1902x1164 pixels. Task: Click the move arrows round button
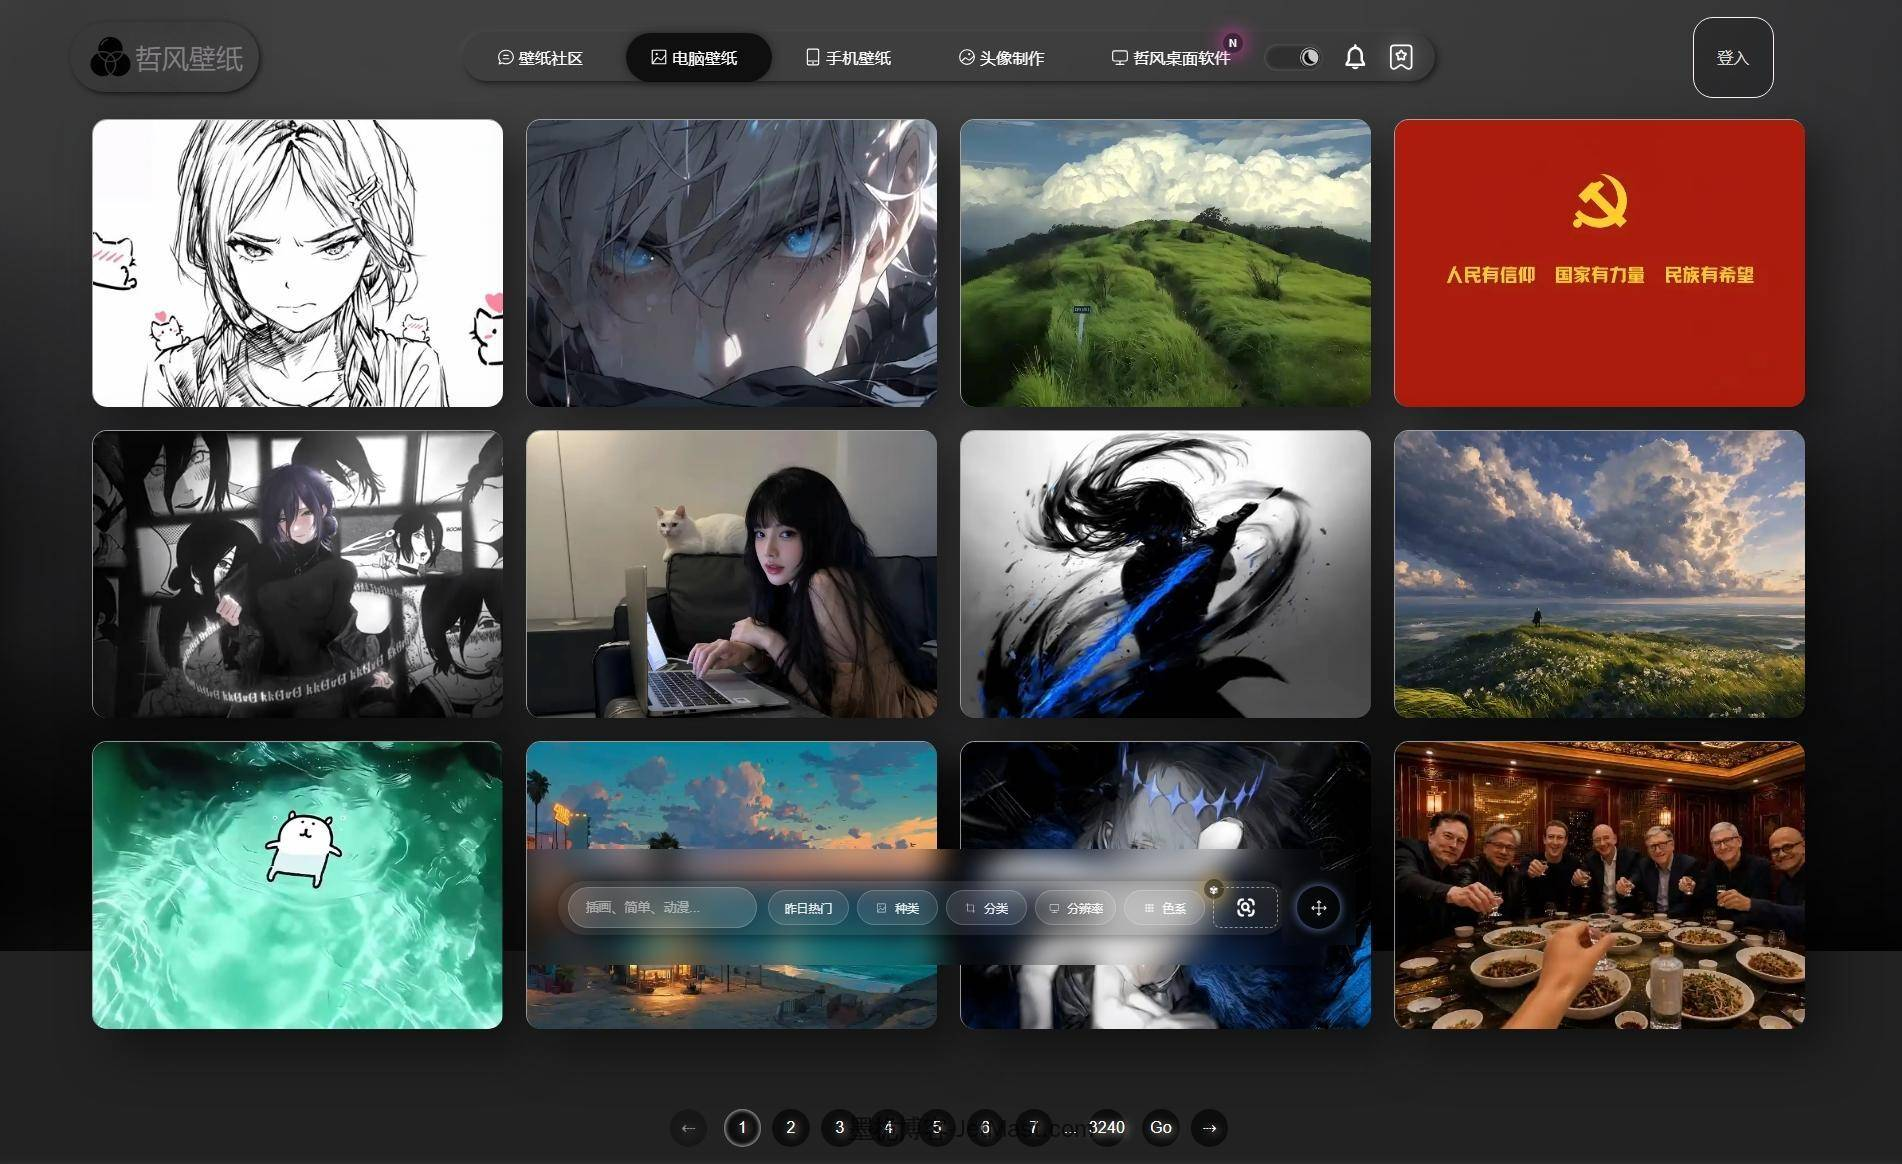click(x=1318, y=908)
